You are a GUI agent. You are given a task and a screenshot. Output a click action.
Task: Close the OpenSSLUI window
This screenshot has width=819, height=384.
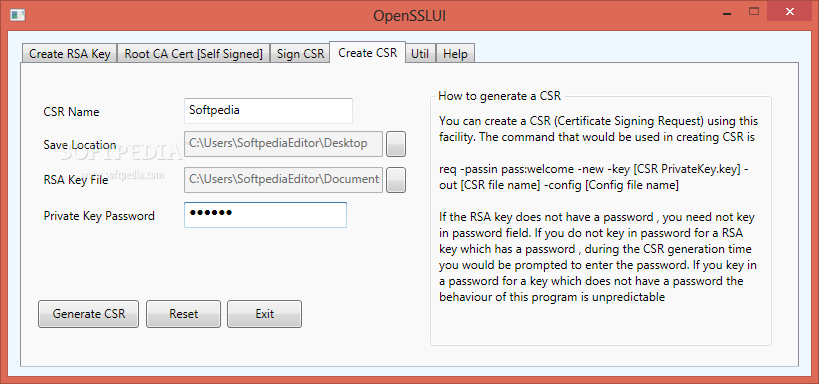790,11
